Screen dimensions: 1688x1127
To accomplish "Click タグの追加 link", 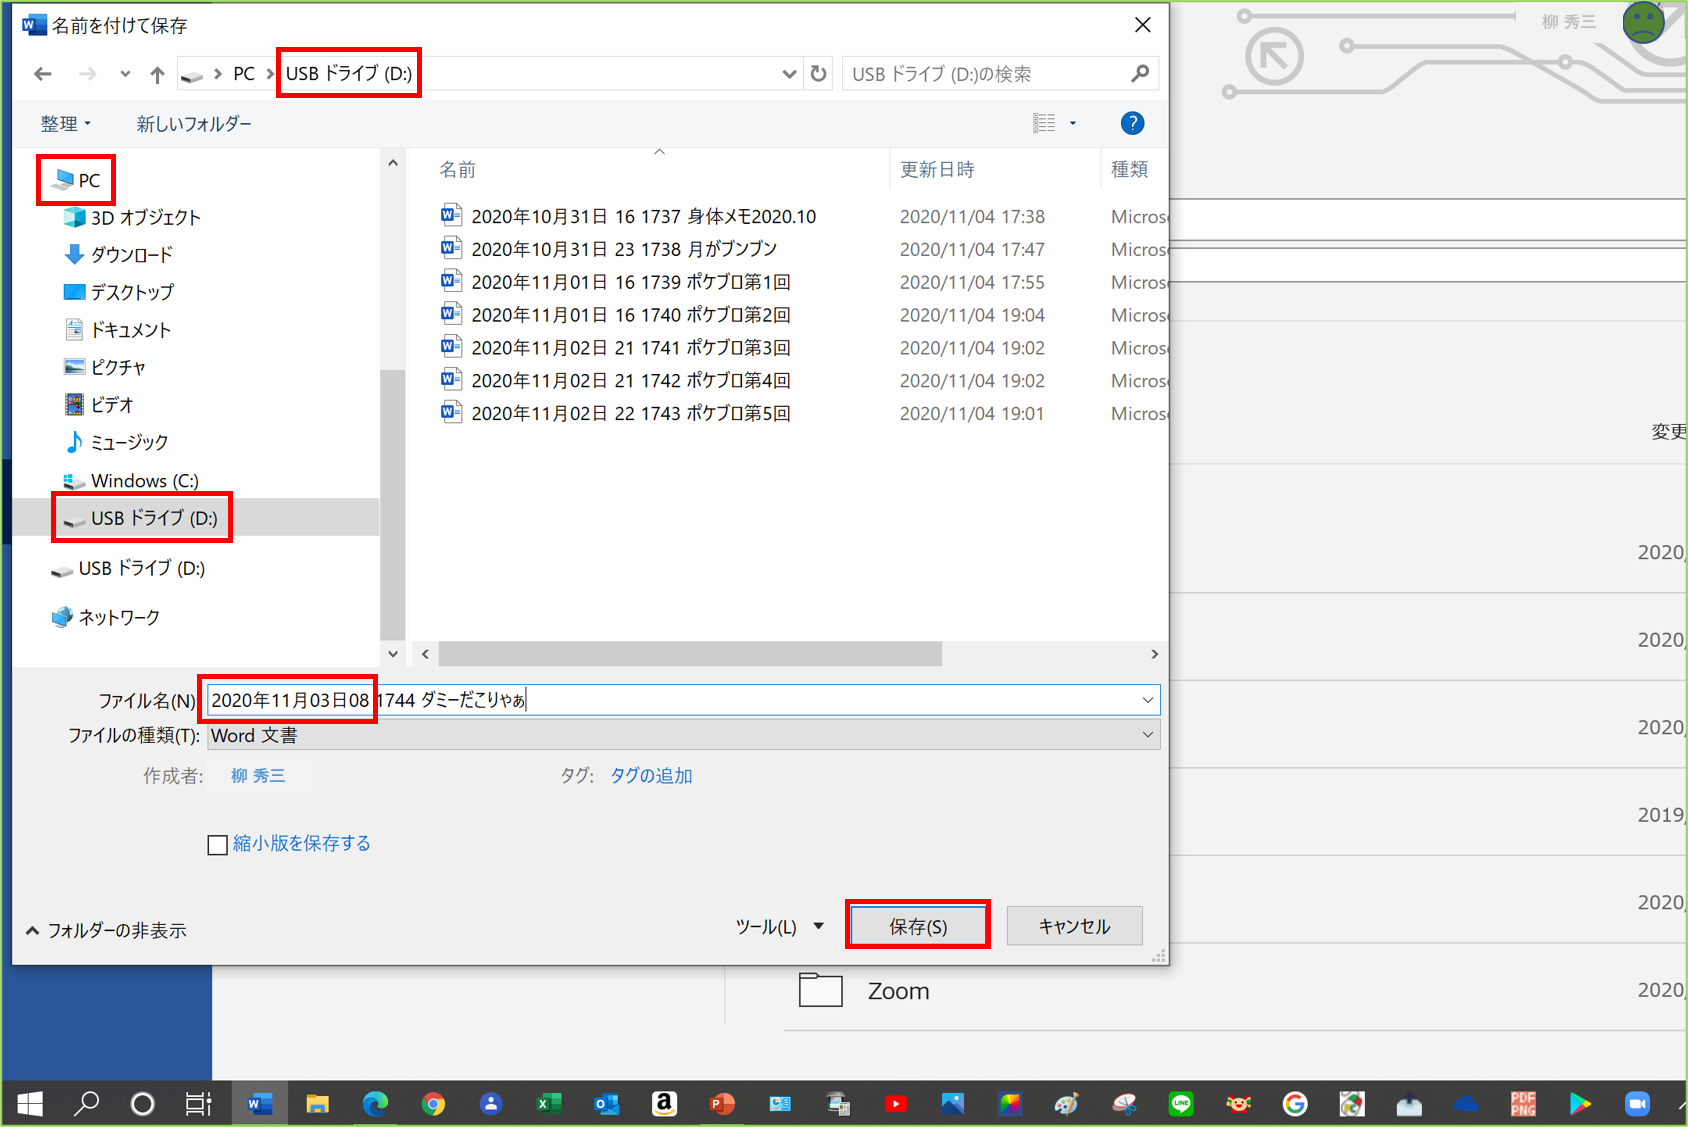I will click(651, 776).
